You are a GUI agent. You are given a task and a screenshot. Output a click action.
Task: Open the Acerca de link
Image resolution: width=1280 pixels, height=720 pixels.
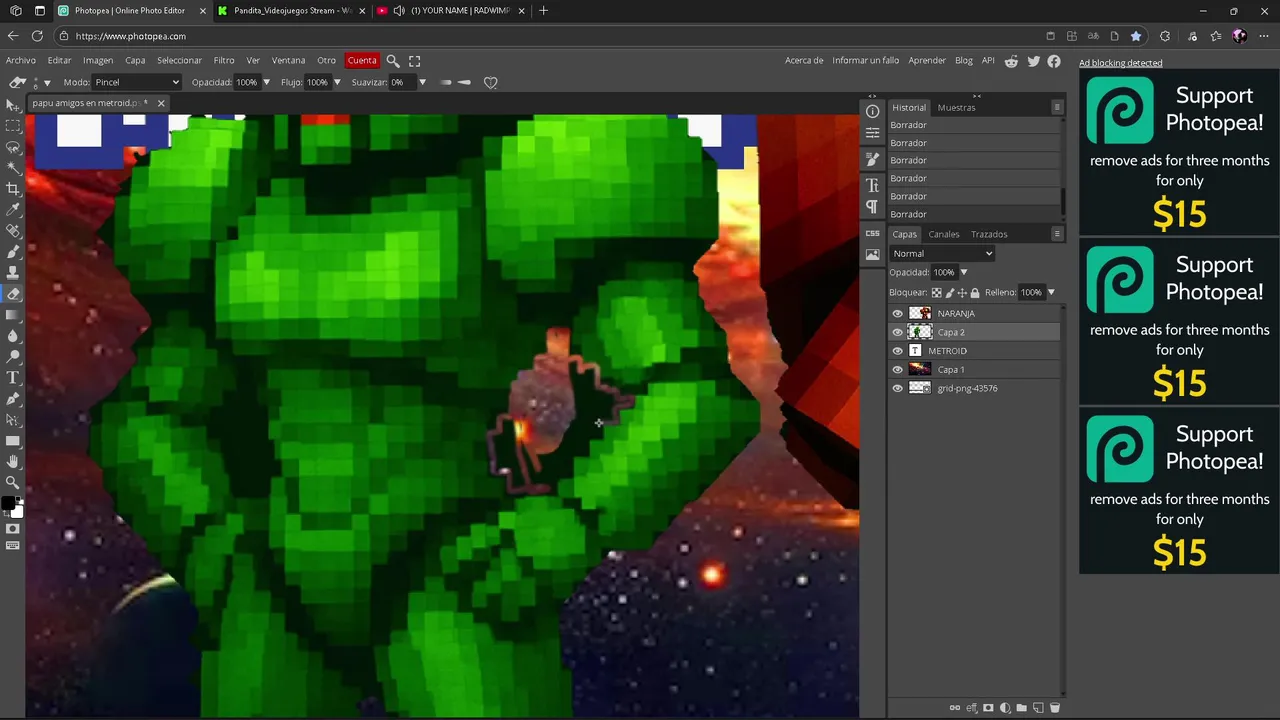(804, 61)
